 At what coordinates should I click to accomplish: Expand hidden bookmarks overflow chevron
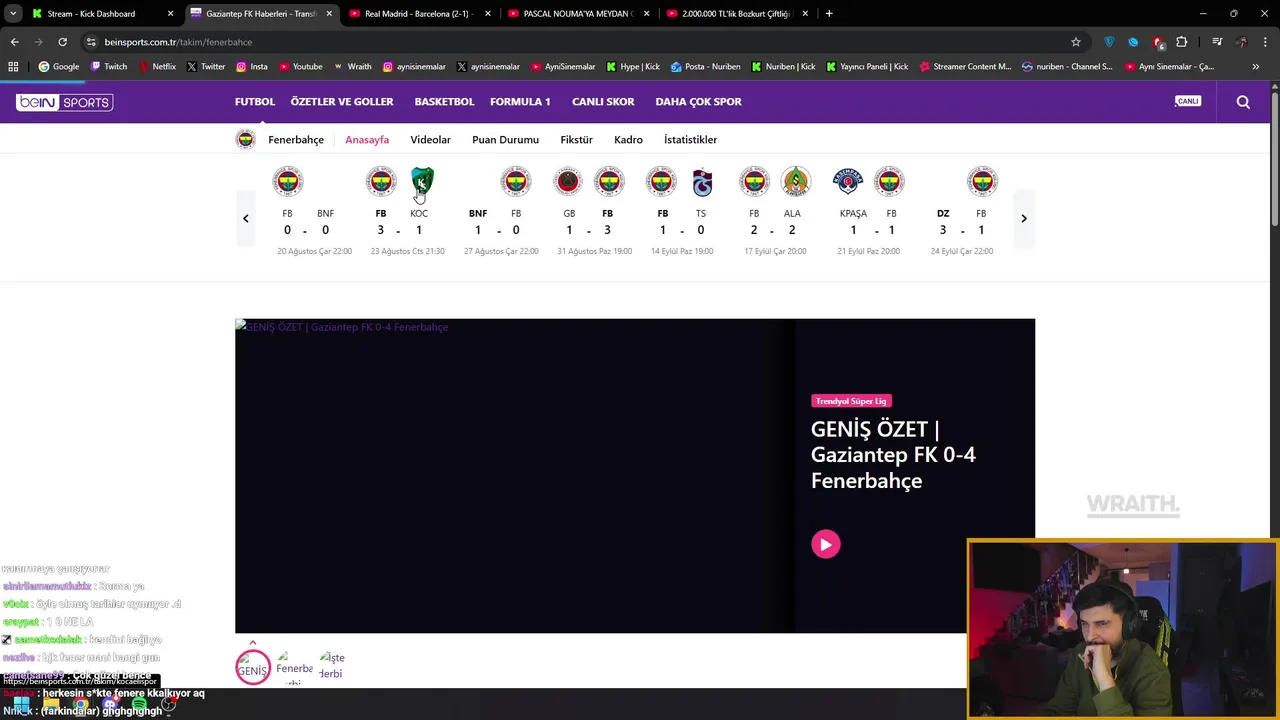(1256, 67)
